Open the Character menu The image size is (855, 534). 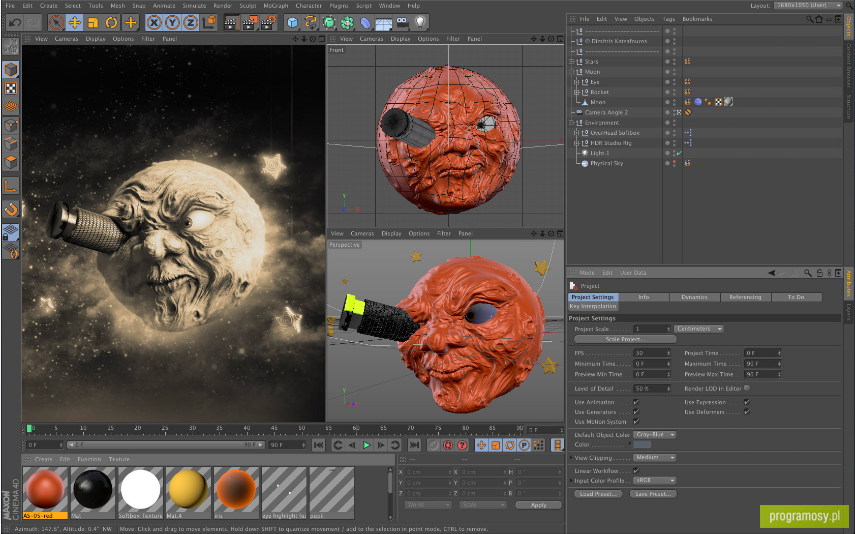308,5
